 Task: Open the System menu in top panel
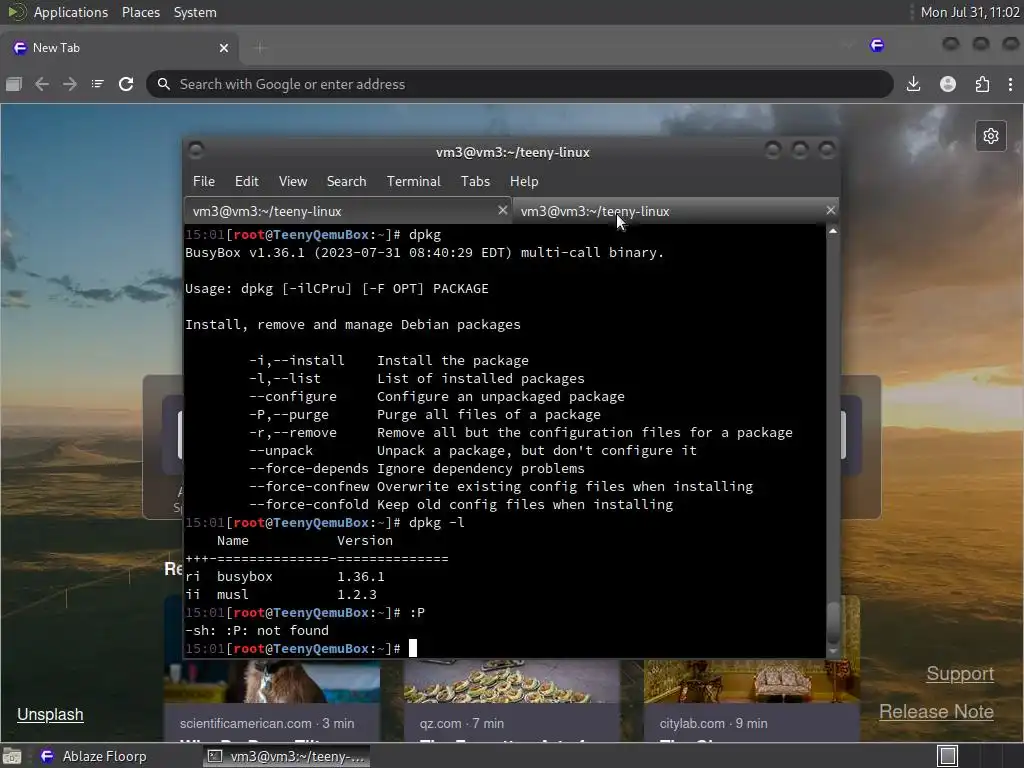195,12
